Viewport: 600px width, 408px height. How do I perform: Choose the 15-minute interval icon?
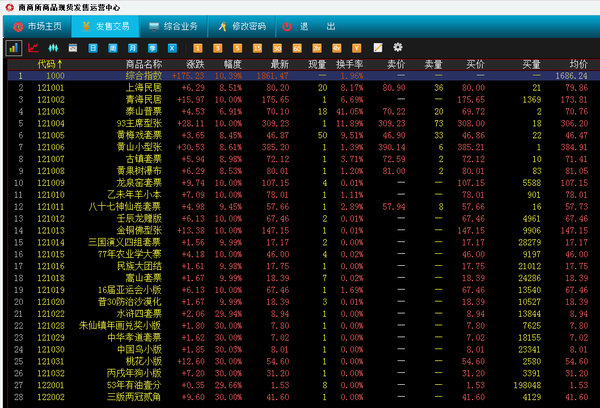click(256, 47)
